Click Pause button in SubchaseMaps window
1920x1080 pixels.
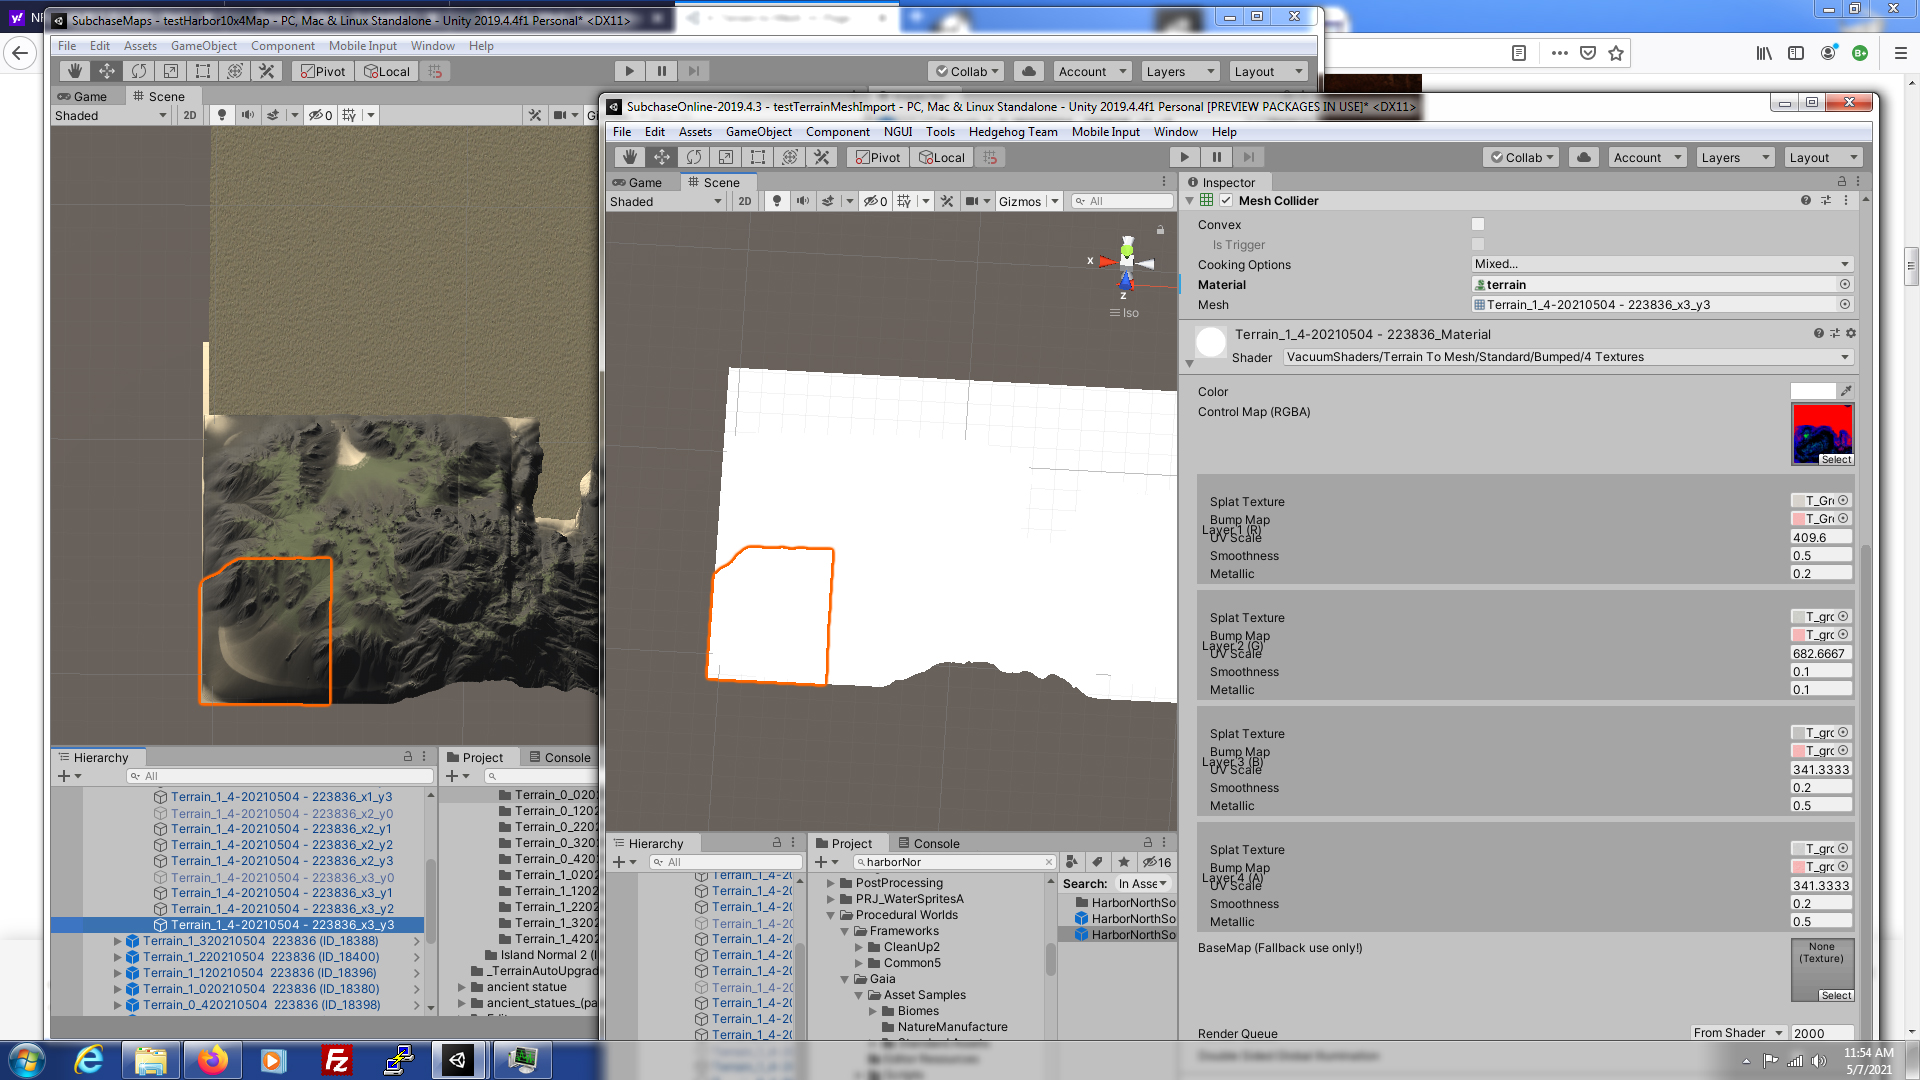(x=661, y=71)
